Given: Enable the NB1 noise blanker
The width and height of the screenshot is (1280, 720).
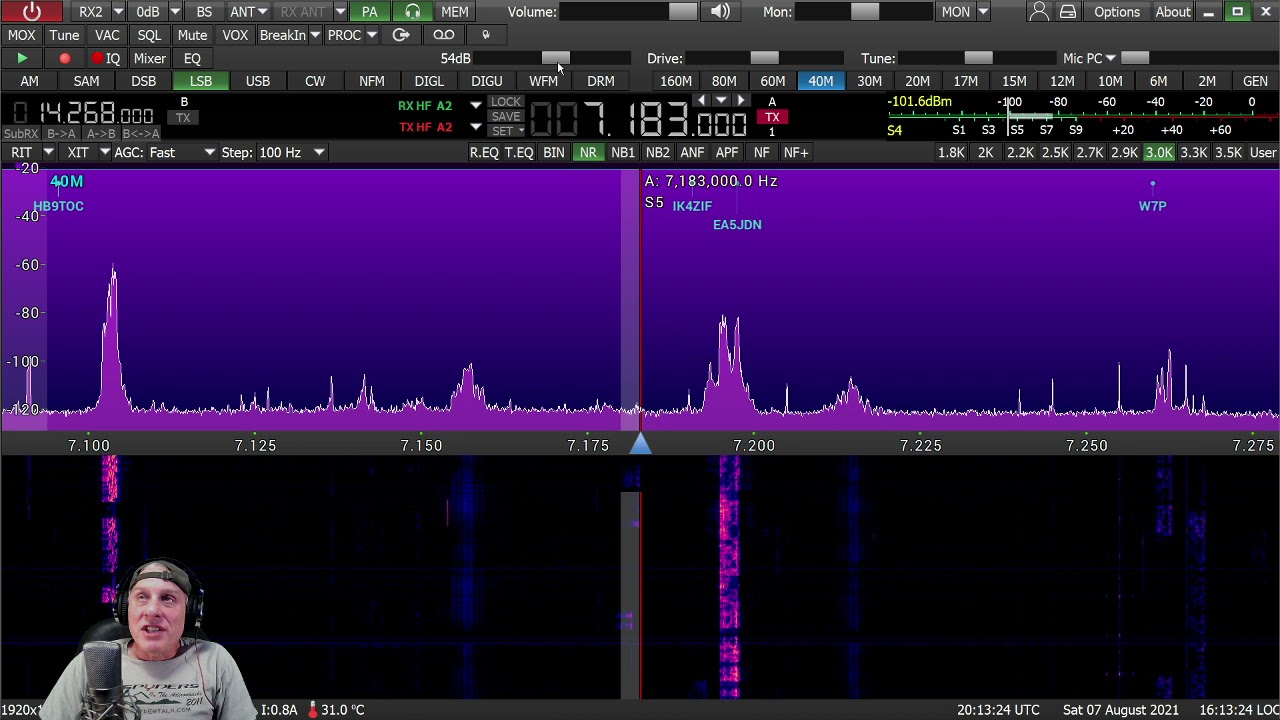Looking at the screenshot, I should point(622,152).
